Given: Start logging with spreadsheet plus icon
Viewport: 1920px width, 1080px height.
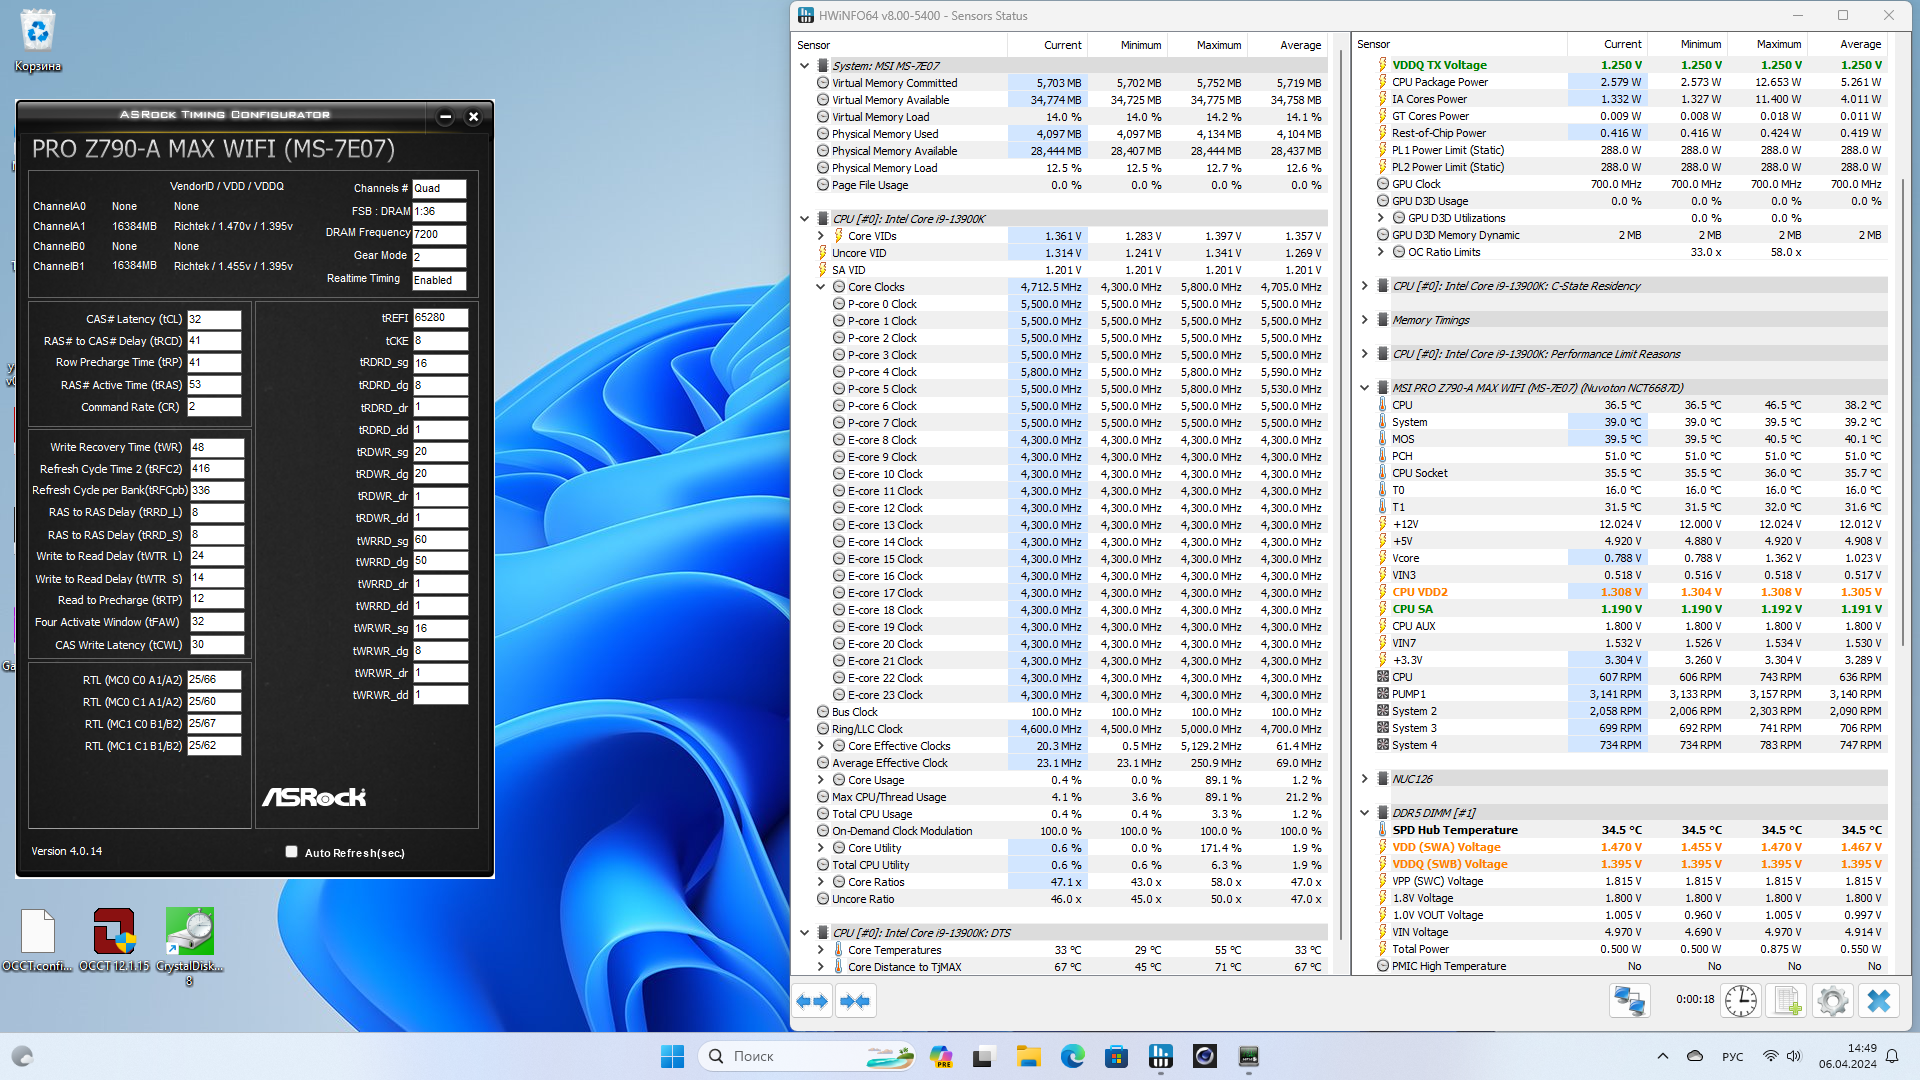Looking at the screenshot, I should point(1786,1001).
